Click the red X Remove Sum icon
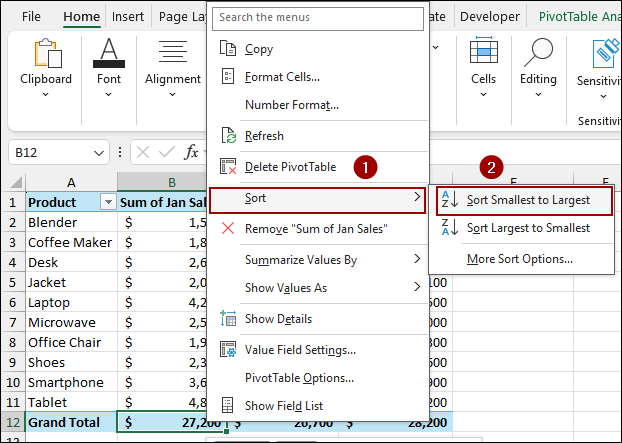This screenshot has width=622, height=443. click(227, 229)
